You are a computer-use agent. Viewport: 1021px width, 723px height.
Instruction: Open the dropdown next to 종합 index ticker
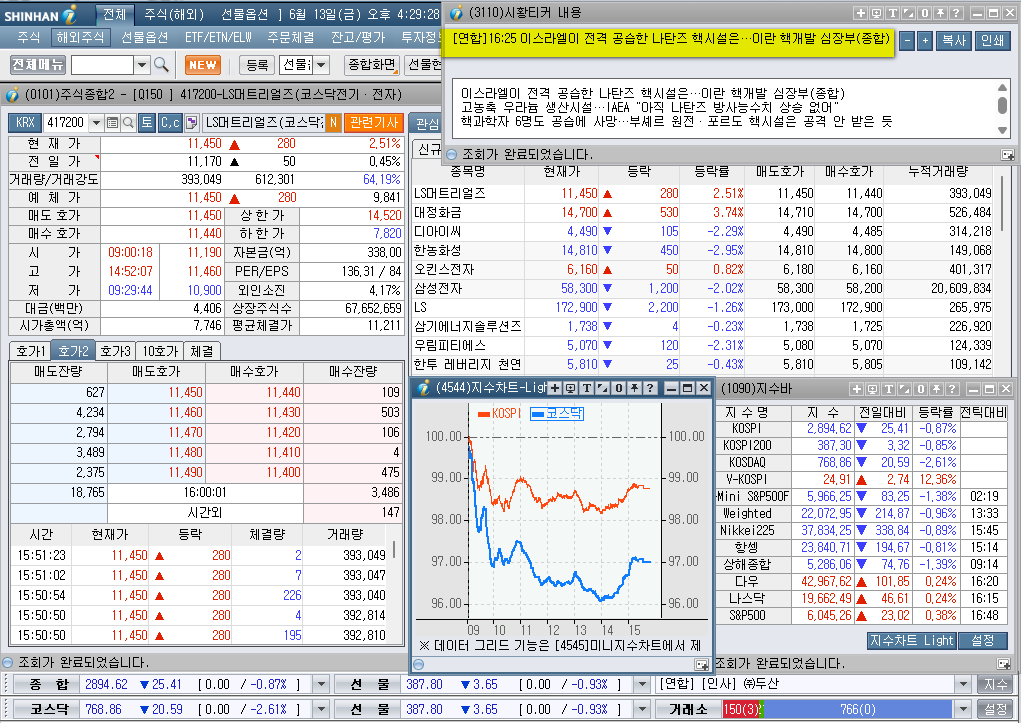(320, 684)
